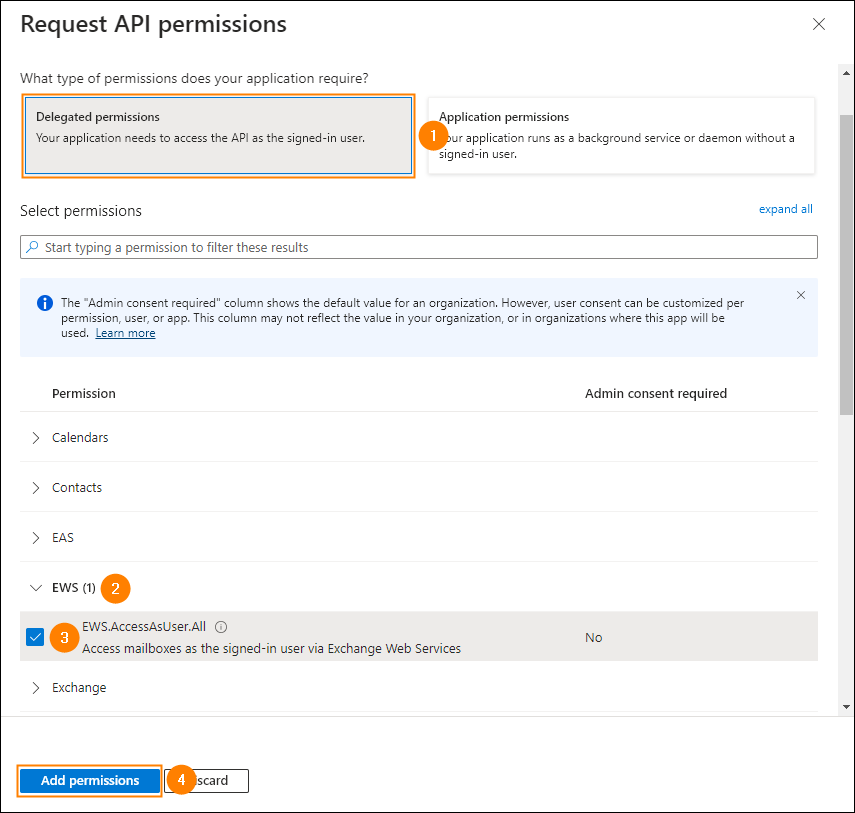Click the EWS.AccessAsUser.All permission name
The width and height of the screenshot is (855, 813).
pos(144,627)
